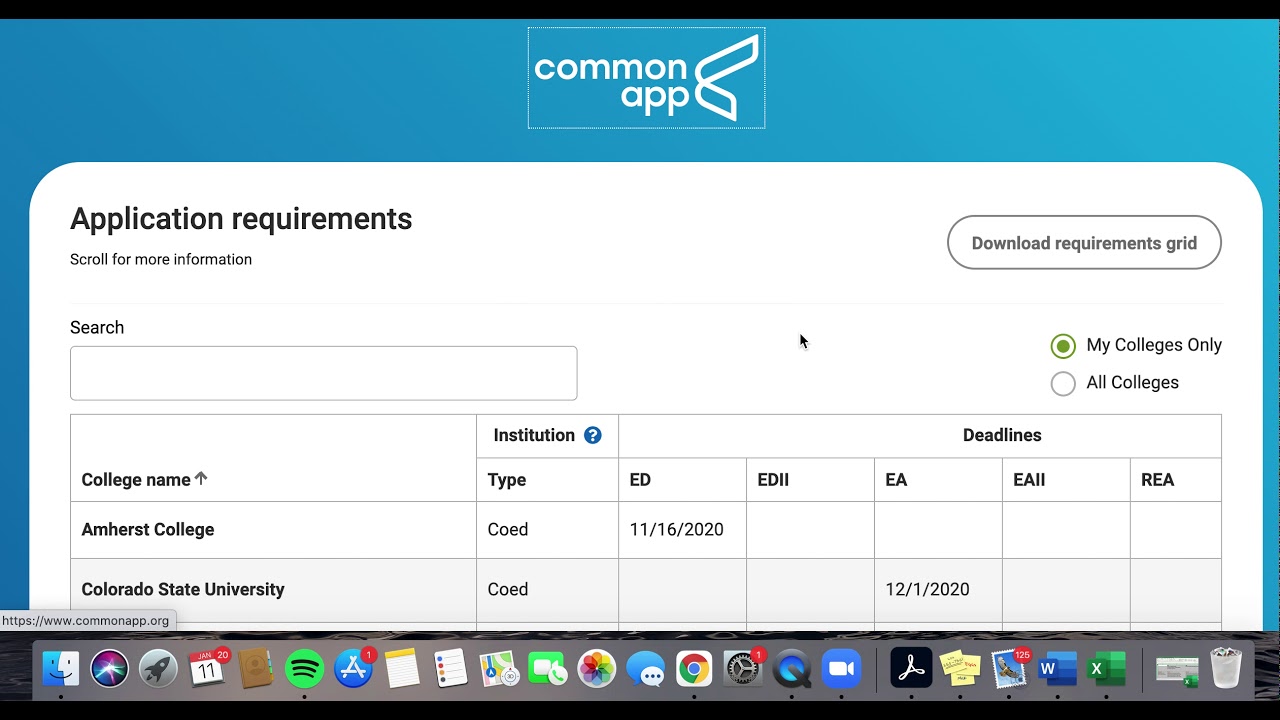1280x720 pixels.
Task: Open Spotify from the dock
Action: [304, 668]
